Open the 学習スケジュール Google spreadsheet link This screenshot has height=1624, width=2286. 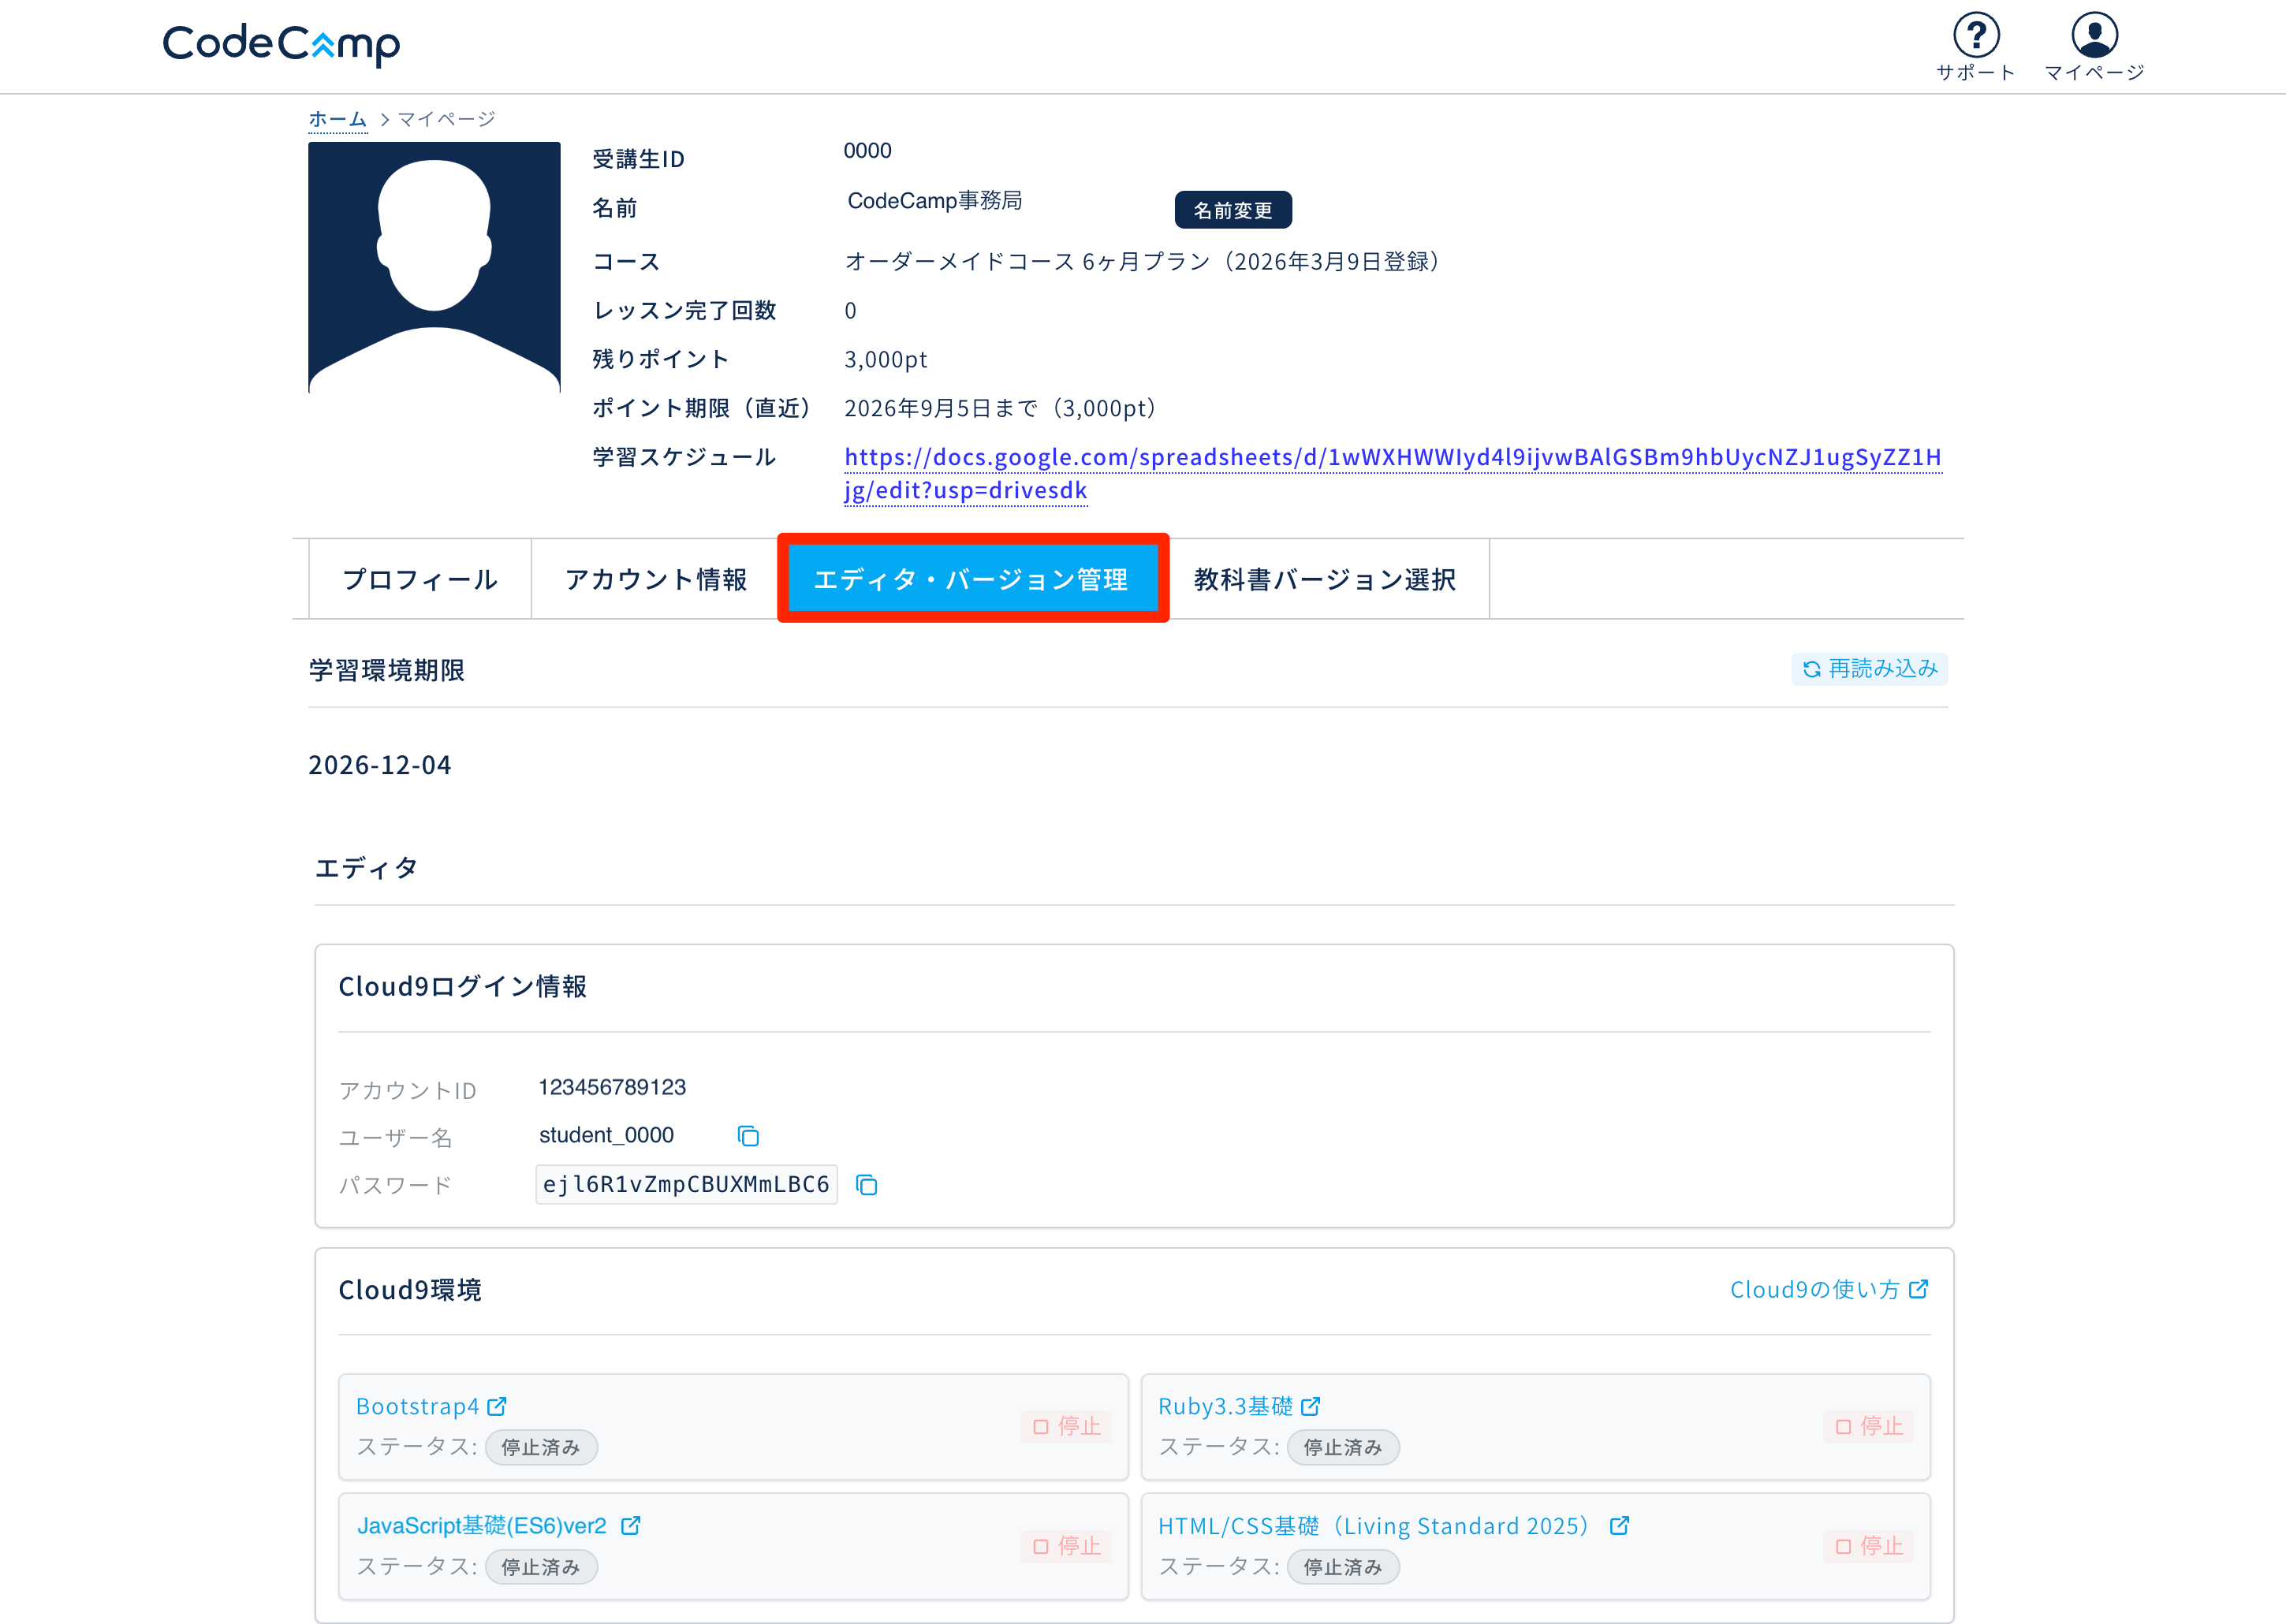[1392, 473]
